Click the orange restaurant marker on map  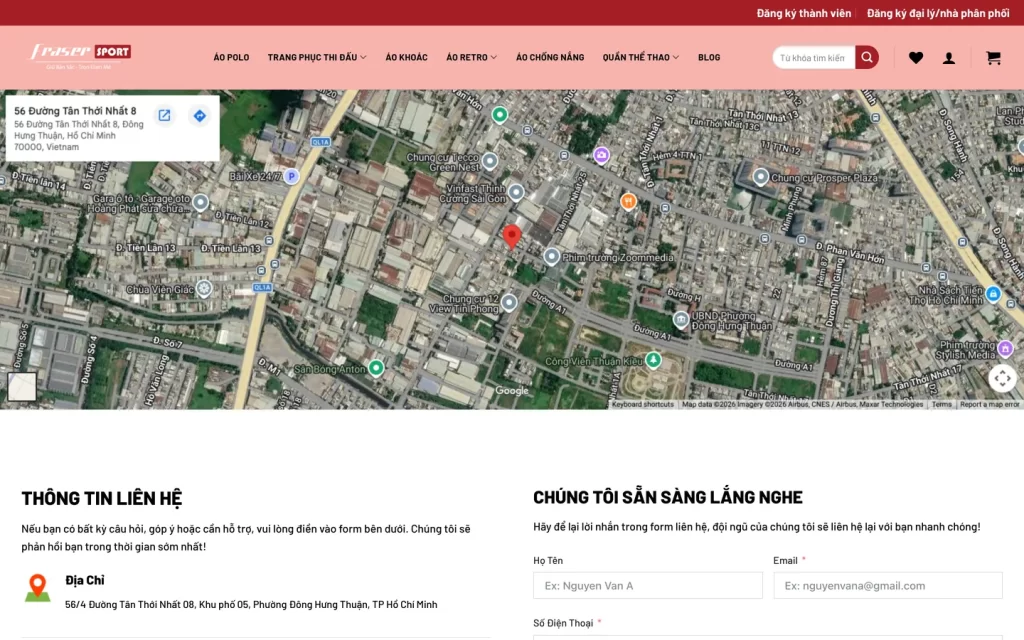pyautogui.click(x=628, y=200)
